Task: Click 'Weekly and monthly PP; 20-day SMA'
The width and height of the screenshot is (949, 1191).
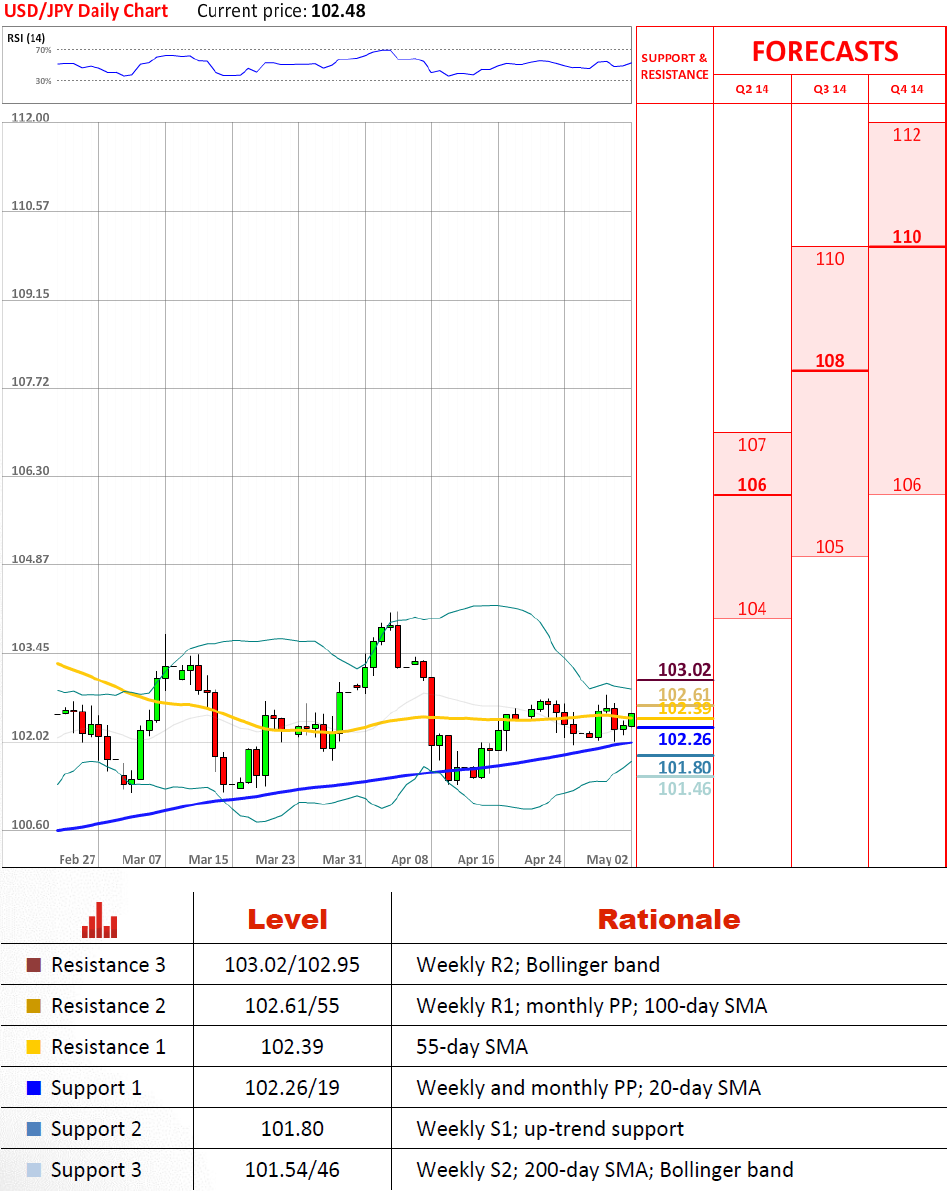Action: [x=588, y=1088]
